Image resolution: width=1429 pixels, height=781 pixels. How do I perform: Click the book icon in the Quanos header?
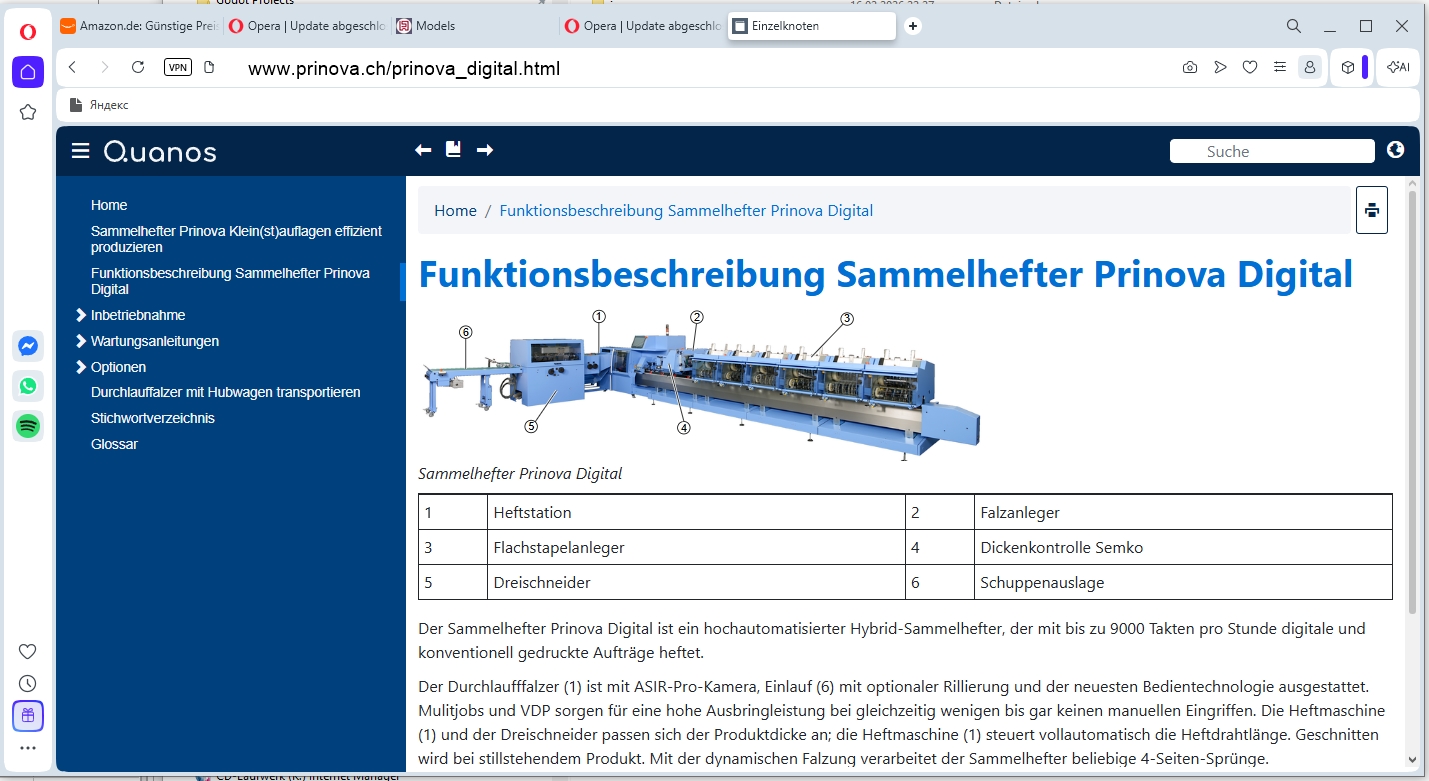(453, 149)
